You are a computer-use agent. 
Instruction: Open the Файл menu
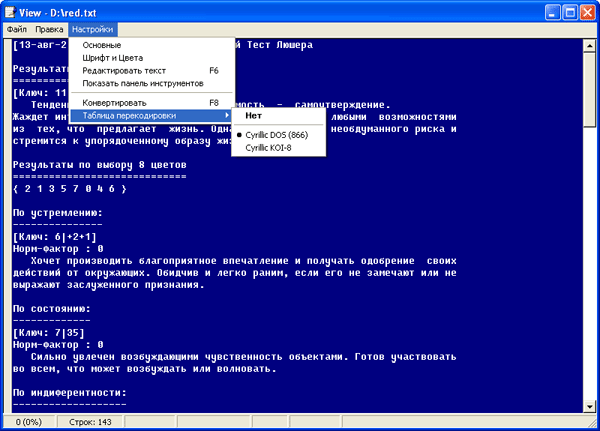[17, 29]
